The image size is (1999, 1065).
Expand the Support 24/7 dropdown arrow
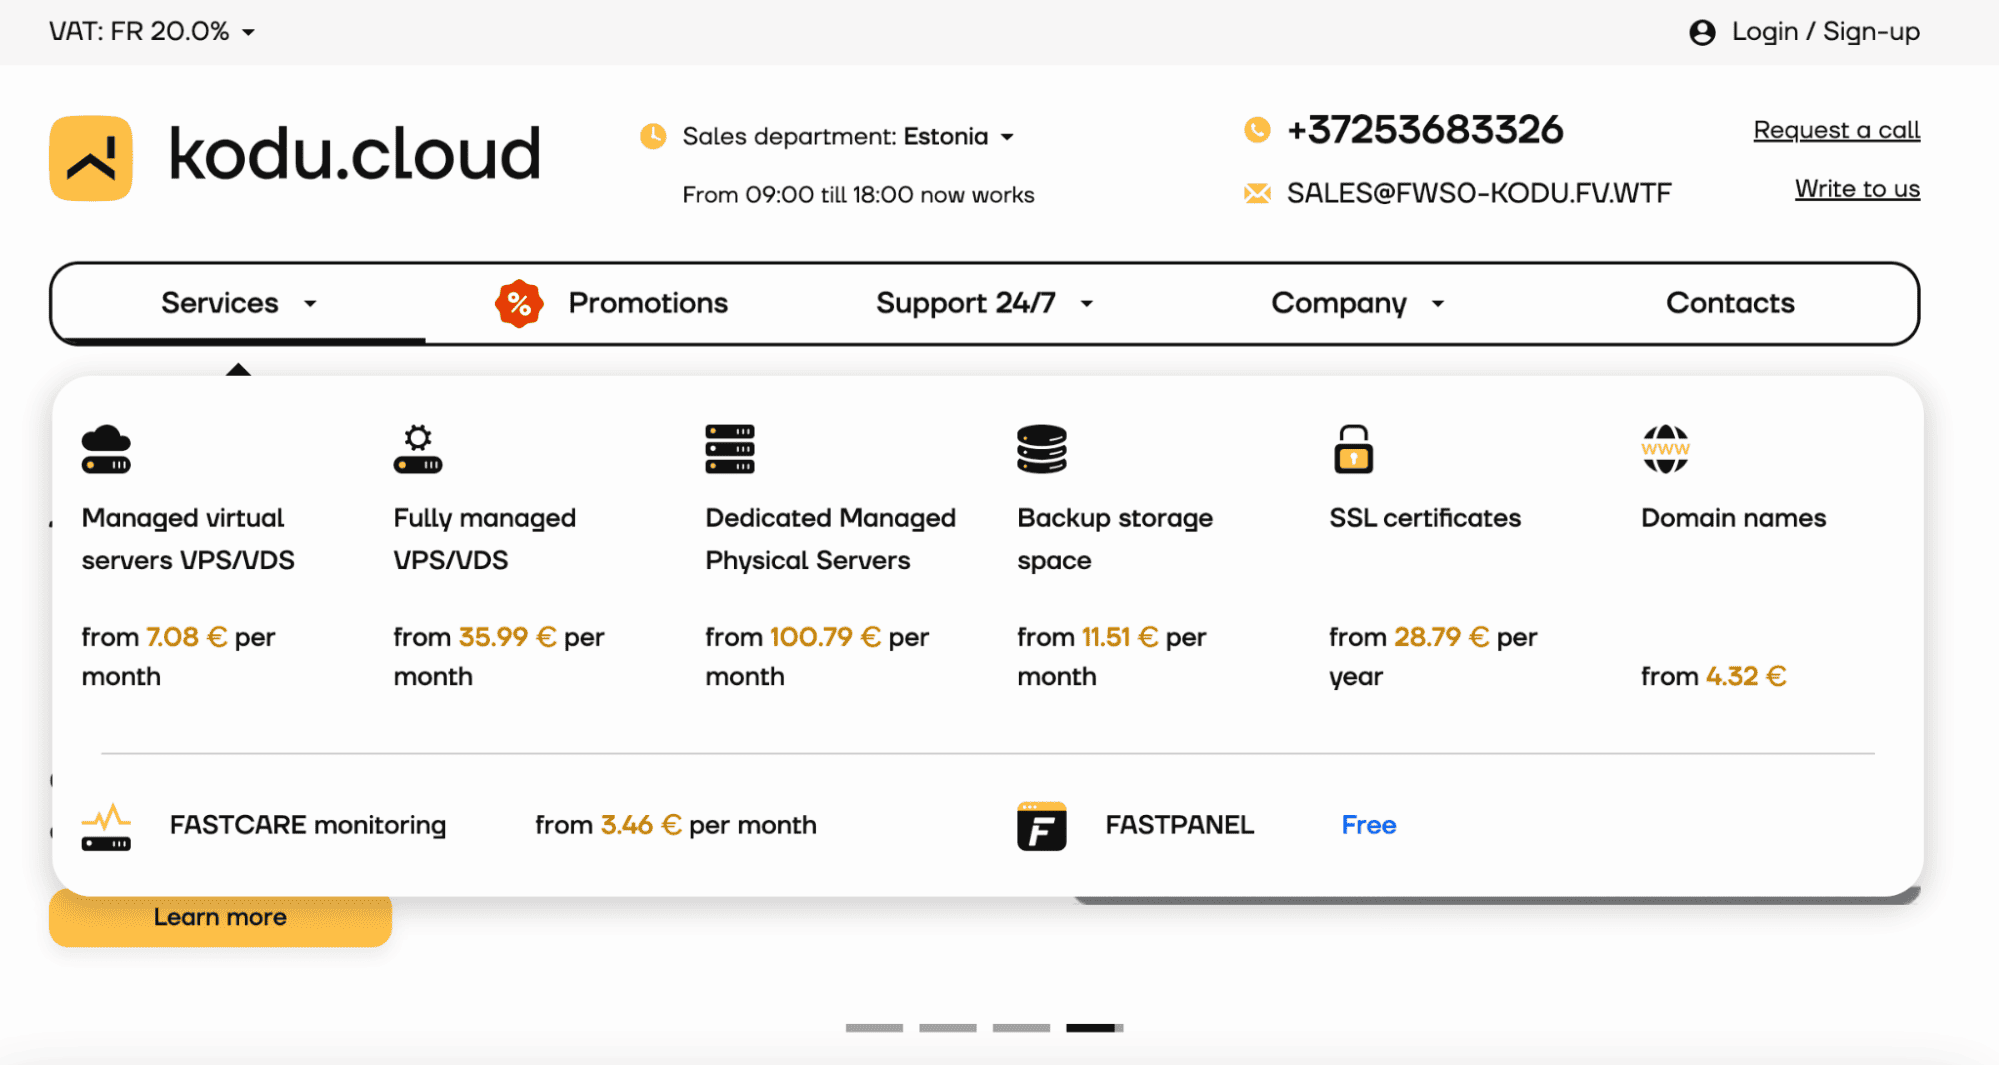1087,304
